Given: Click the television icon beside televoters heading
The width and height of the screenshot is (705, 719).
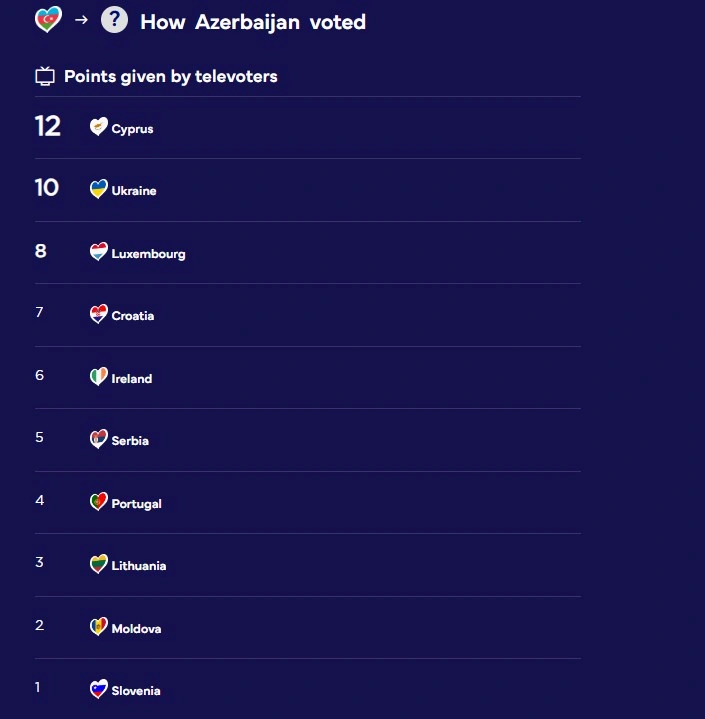Looking at the screenshot, I should [45, 76].
